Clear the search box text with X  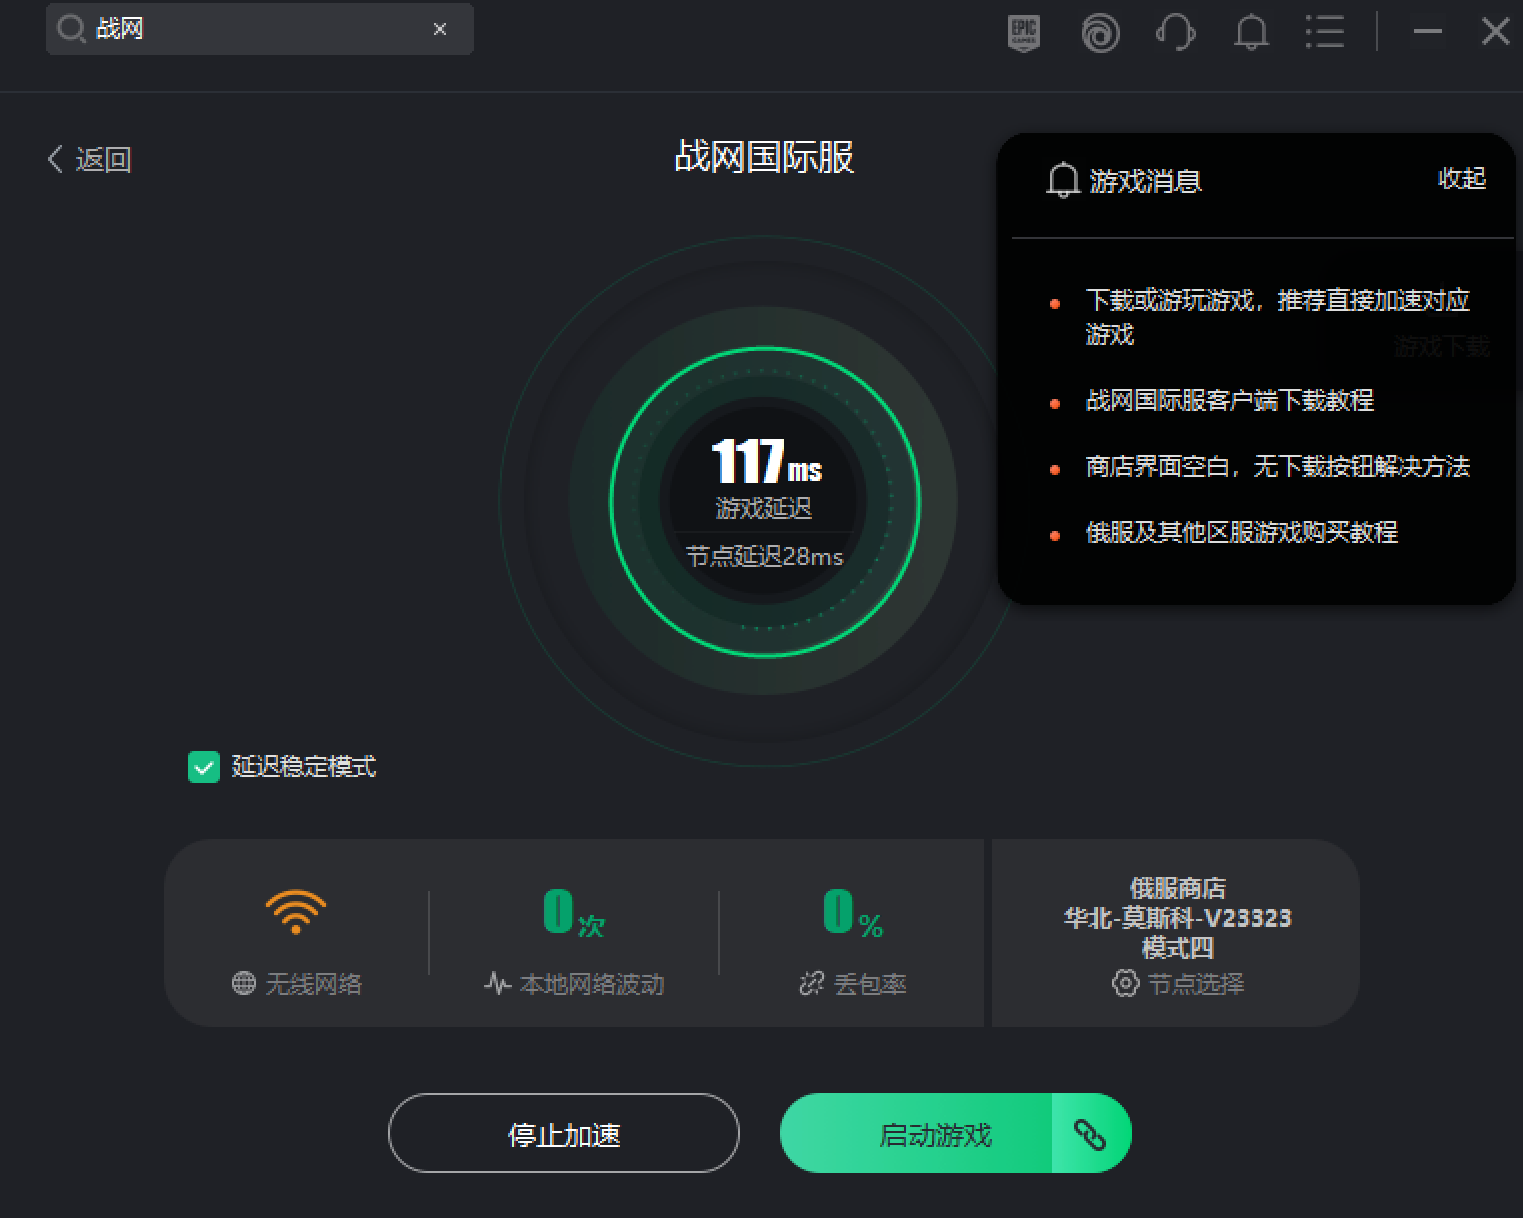coord(440,29)
